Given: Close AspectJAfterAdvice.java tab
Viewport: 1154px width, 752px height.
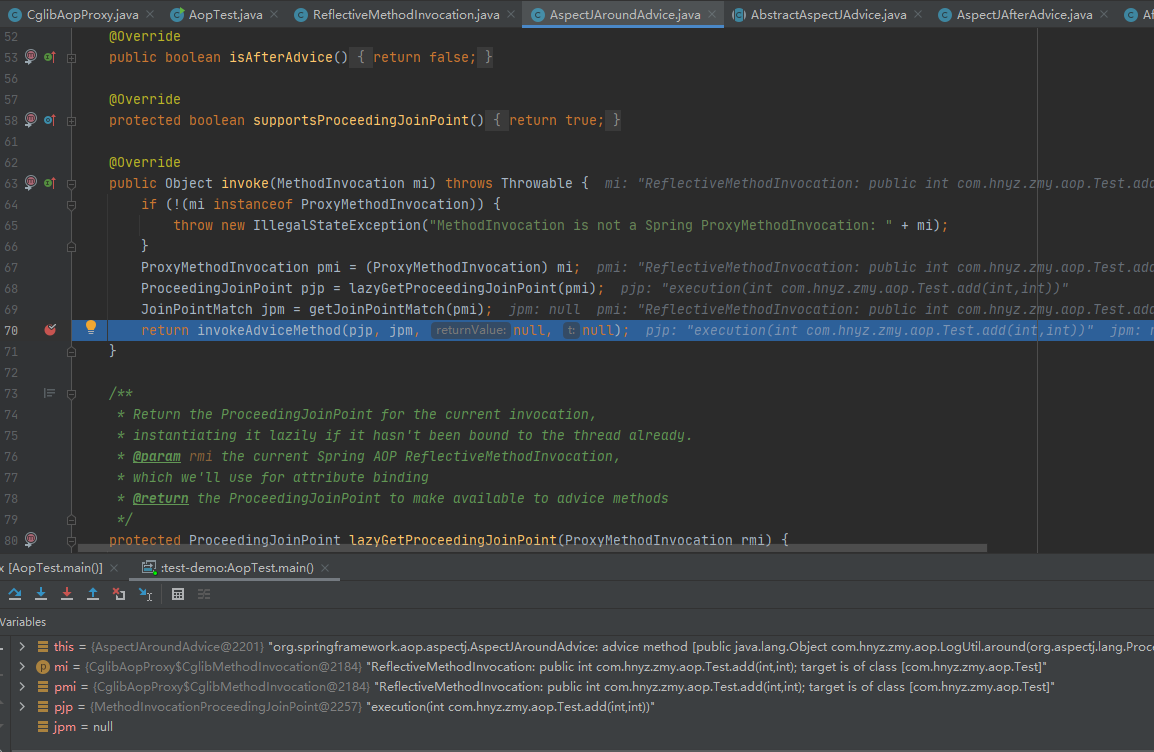Looking at the screenshot, I should pyautogui.click(x=1104, y=14).
